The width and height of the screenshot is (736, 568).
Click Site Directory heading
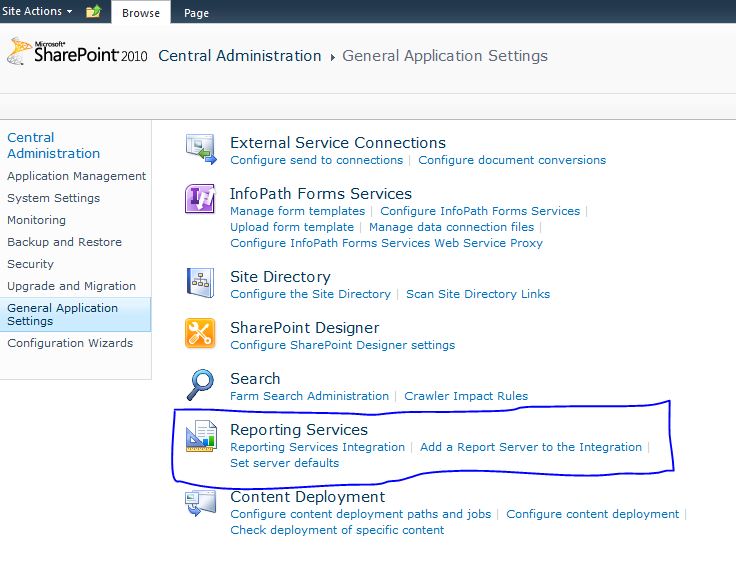[280, 277]
